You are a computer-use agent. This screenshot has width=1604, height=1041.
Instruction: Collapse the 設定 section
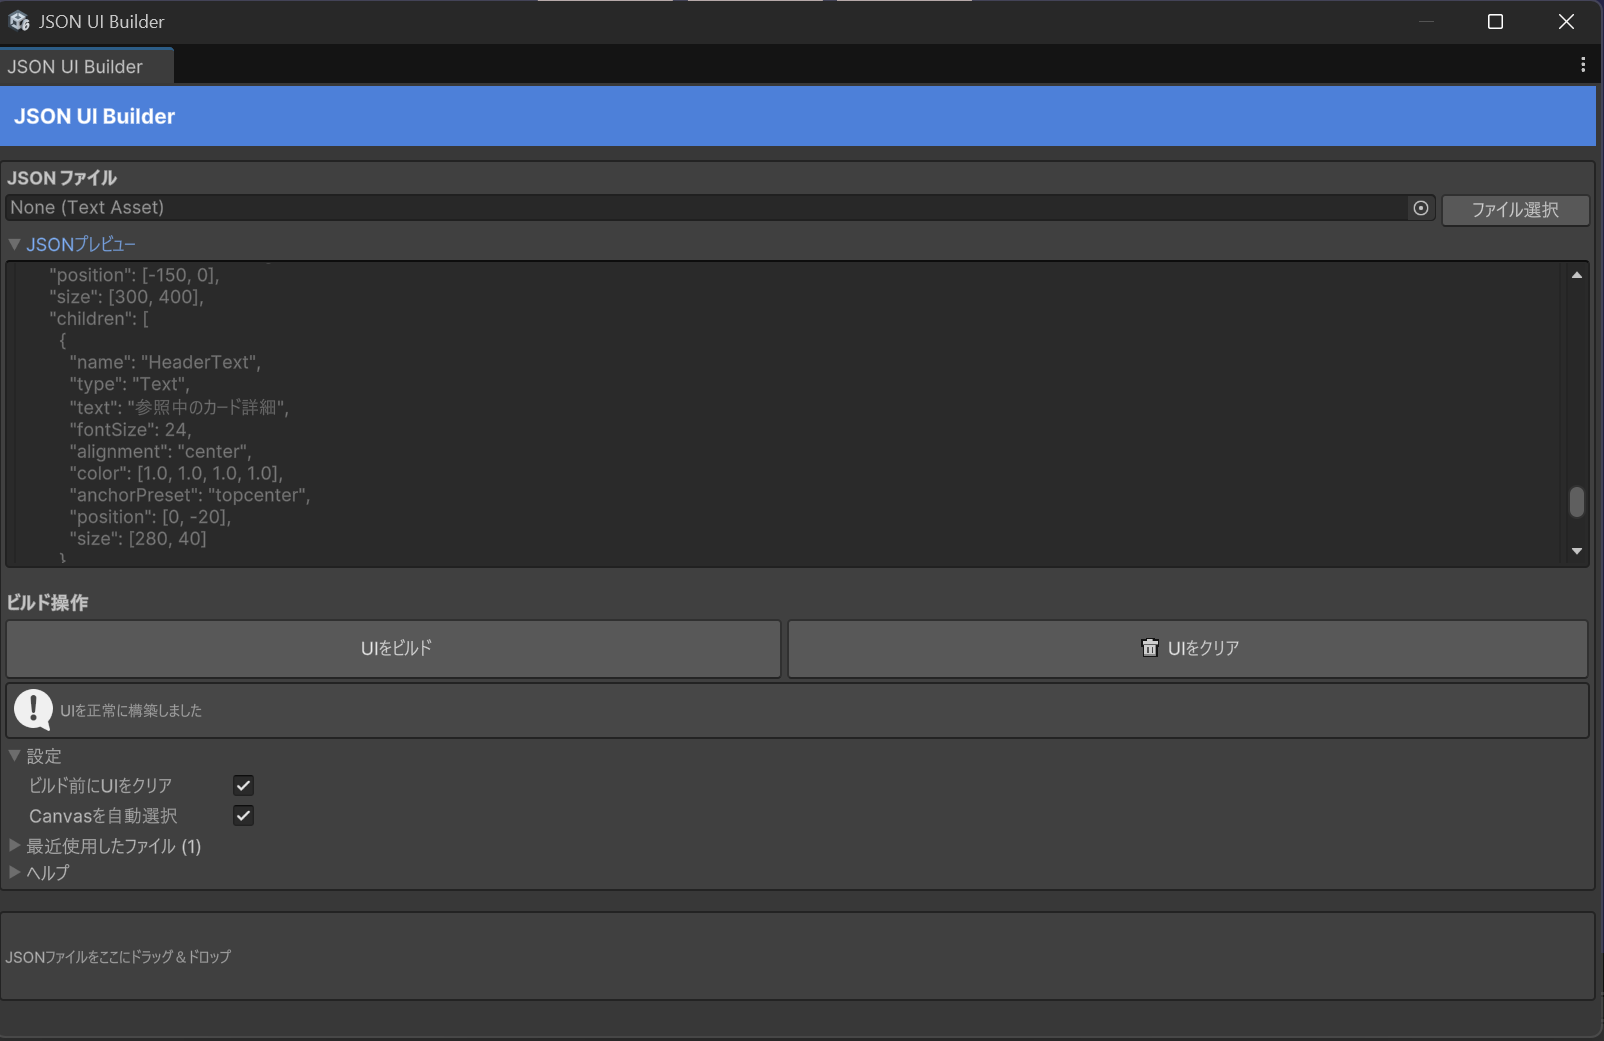click(x=14, y=756)
